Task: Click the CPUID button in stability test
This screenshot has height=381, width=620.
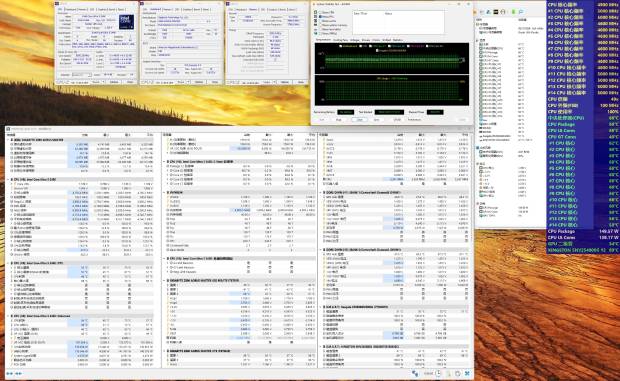Action: [397, 119]
